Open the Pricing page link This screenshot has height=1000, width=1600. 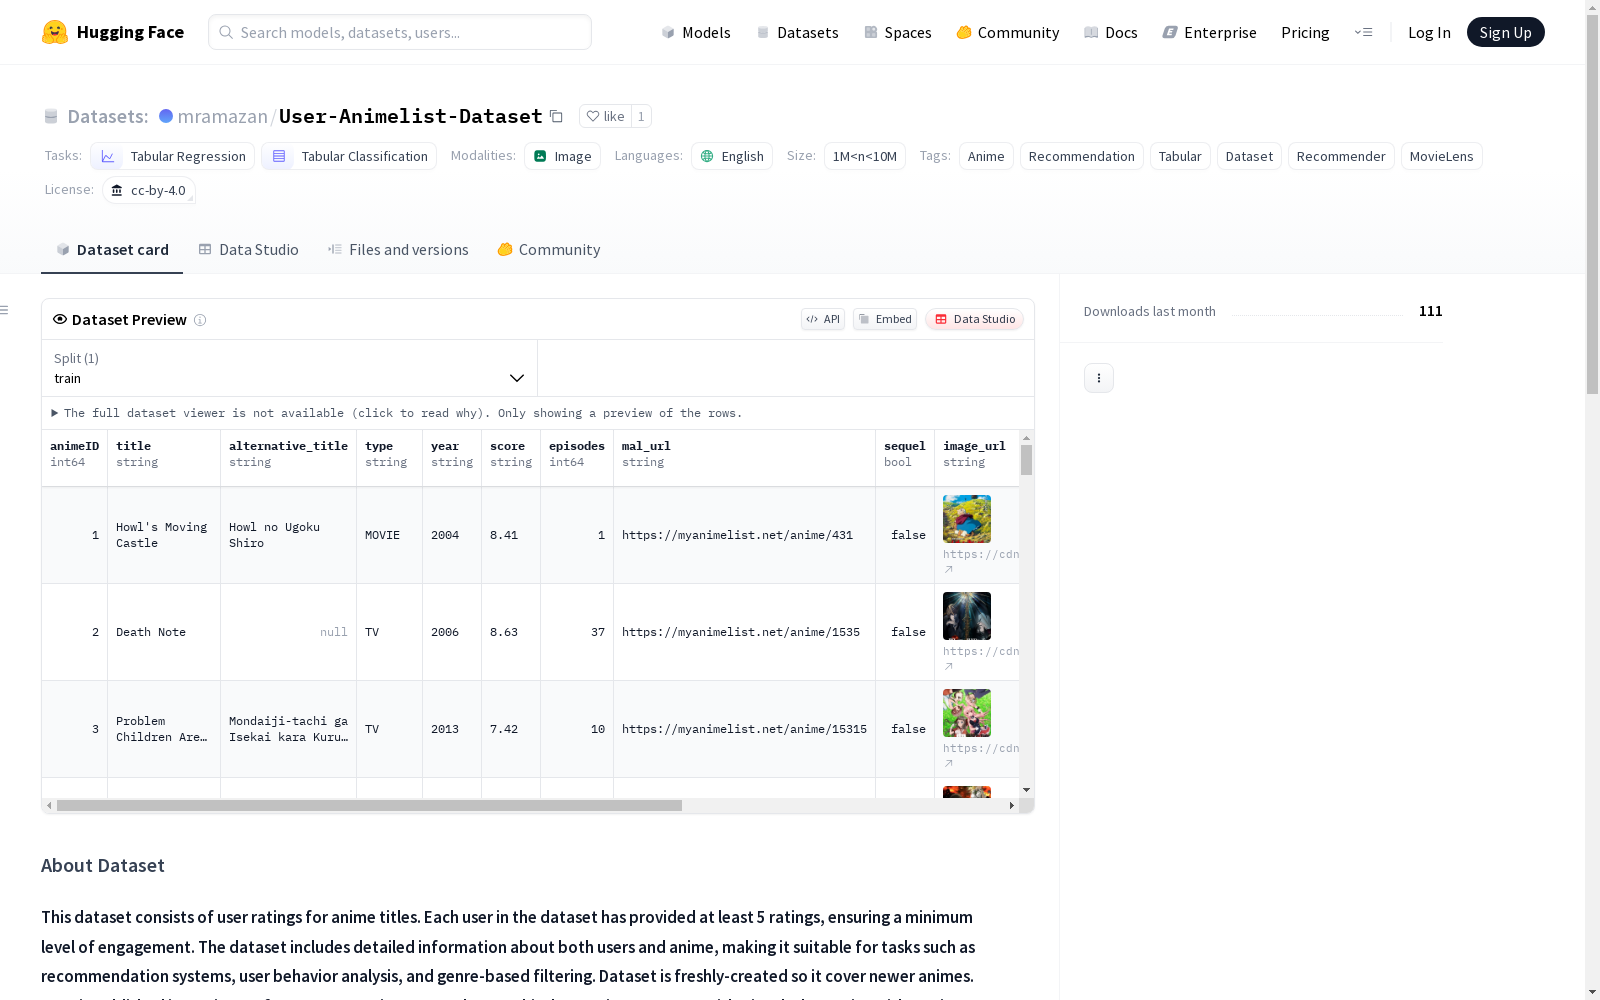click(x=1305, y=32)
